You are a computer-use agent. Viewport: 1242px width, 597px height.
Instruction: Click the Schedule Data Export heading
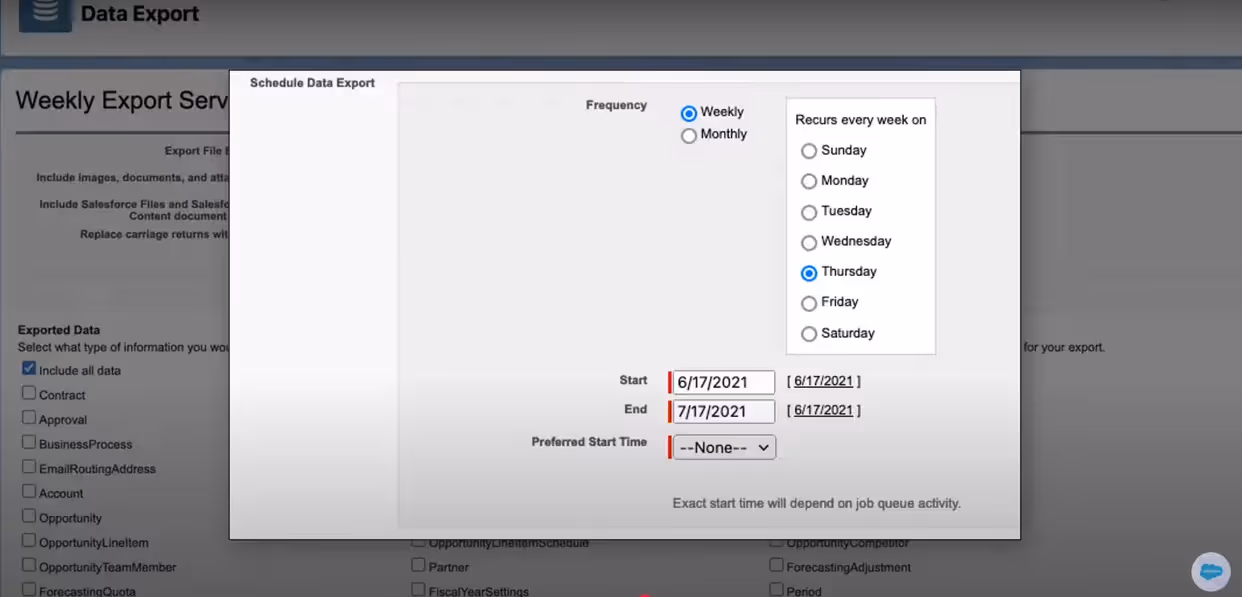click(312, 83)
